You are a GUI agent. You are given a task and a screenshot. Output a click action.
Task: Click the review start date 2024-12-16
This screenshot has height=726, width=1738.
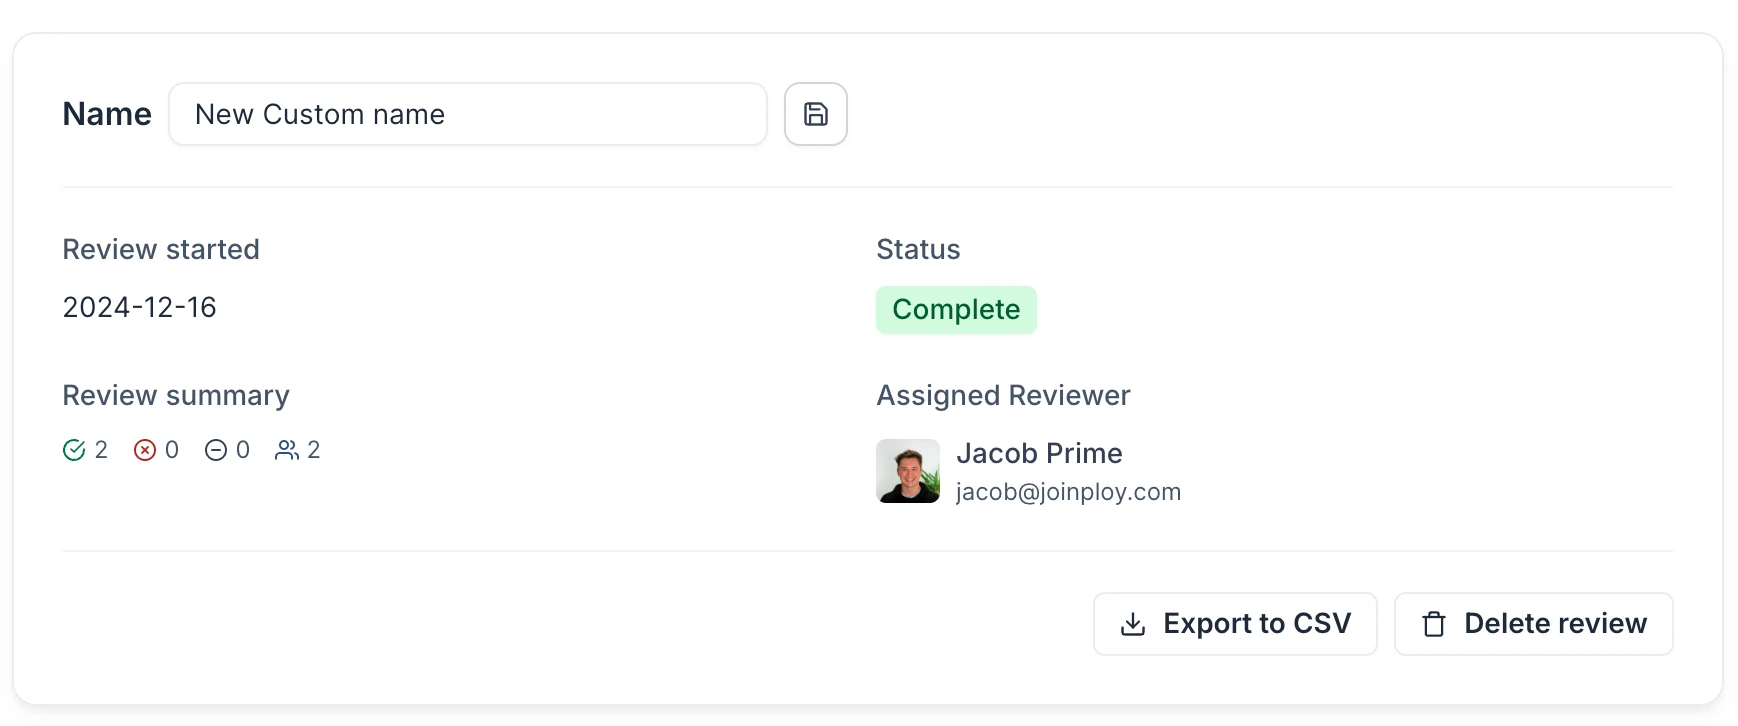click(x=139, y=307)
